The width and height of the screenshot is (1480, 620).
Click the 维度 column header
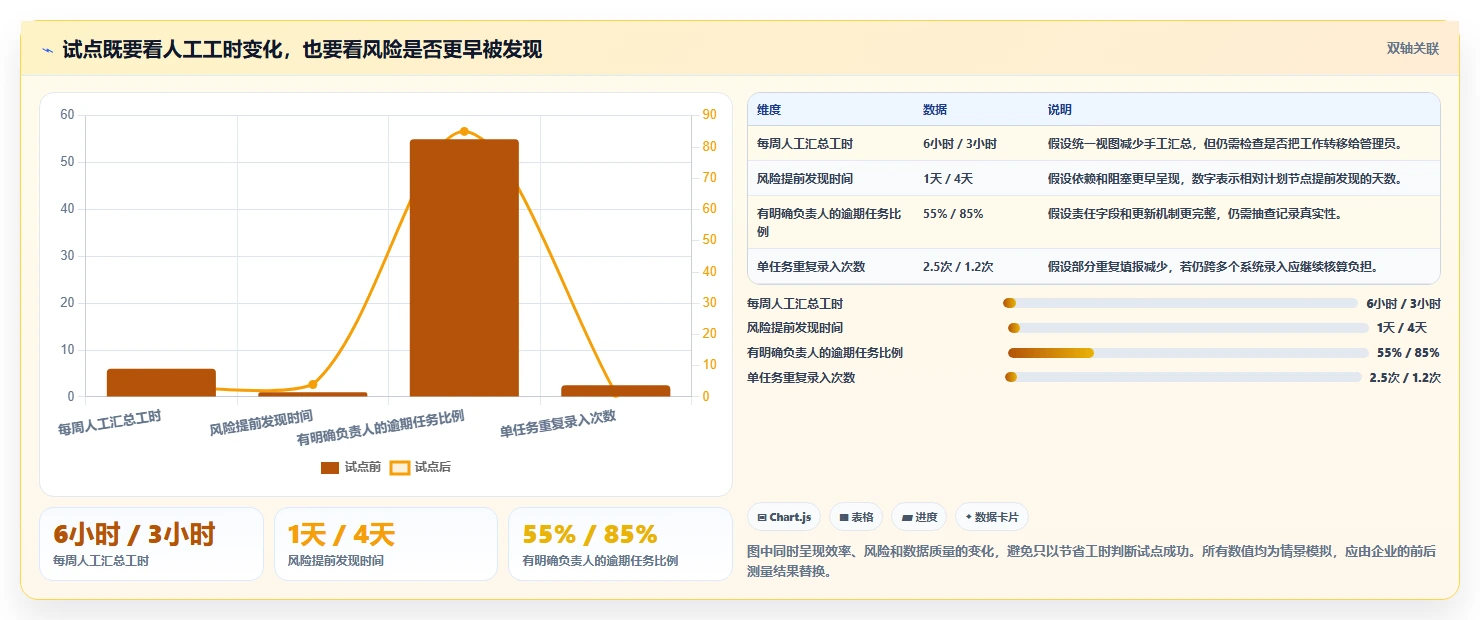[769, 110]
